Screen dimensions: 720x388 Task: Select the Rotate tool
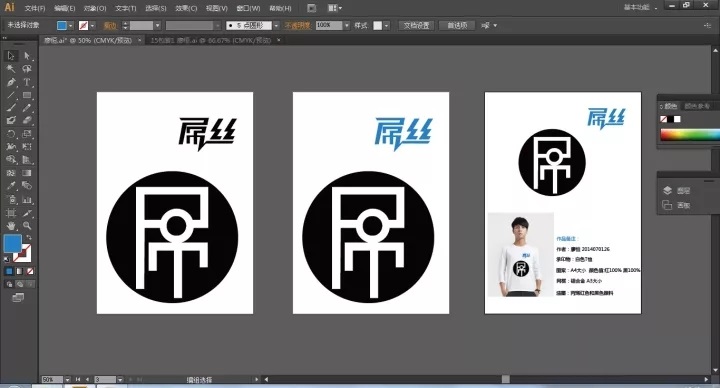pos(11,134)
